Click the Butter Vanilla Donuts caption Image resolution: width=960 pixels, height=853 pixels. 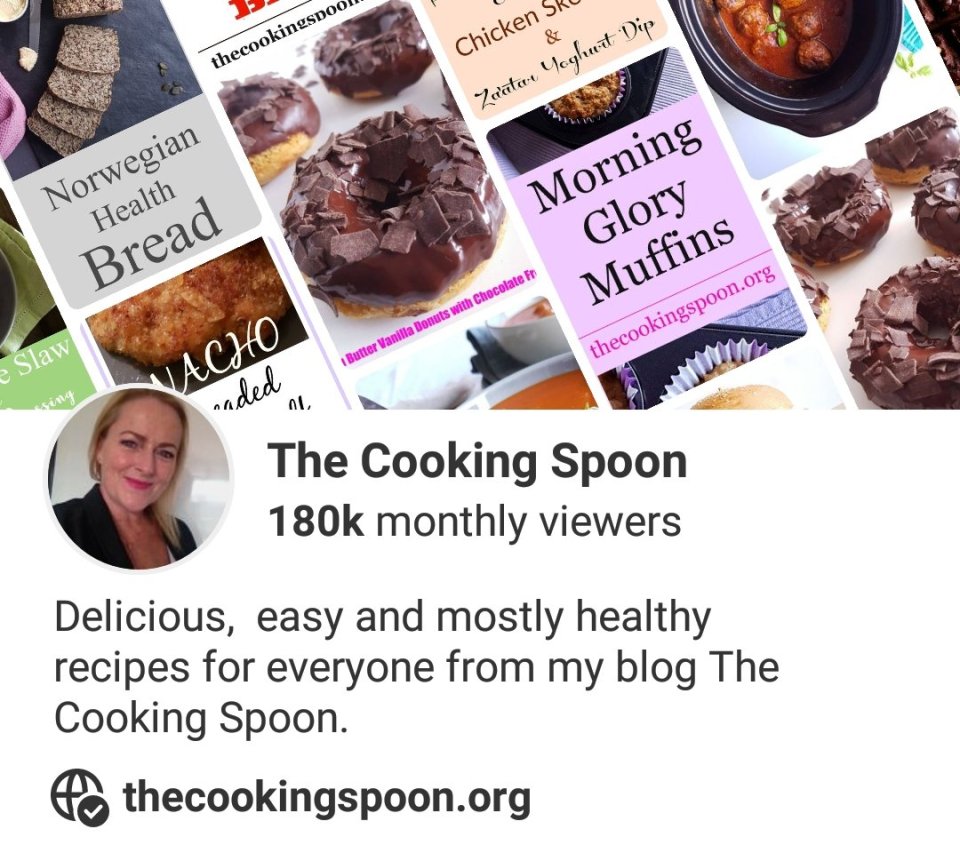pyautogui.click(x=439, y=317)
